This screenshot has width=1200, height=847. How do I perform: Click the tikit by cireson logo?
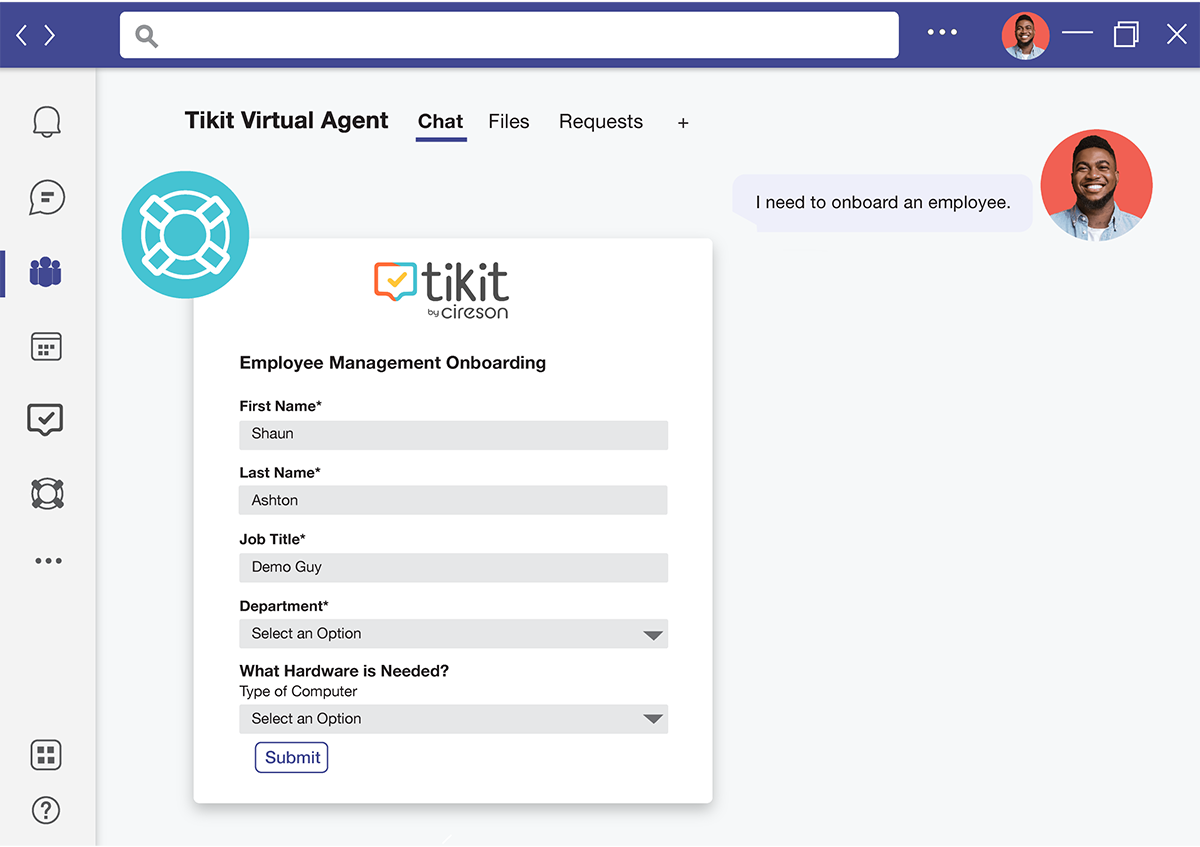click(x=441, y=290)
